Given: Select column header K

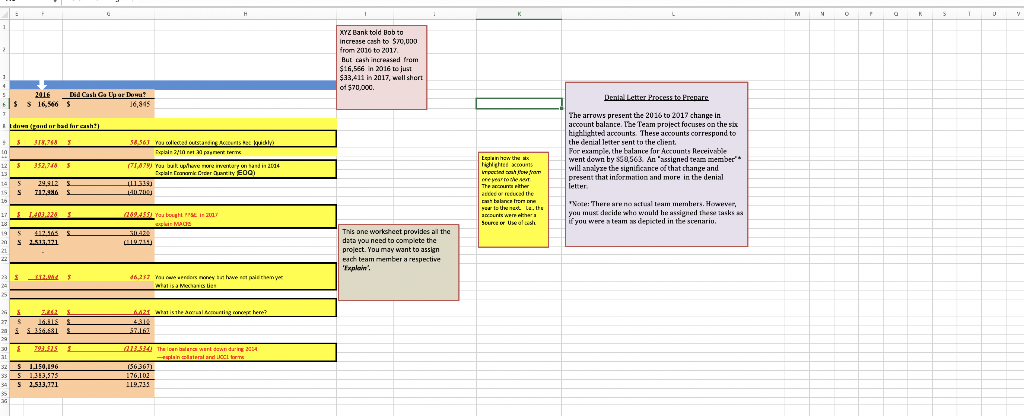Looking at the screenshot, I should click(519, 12).
